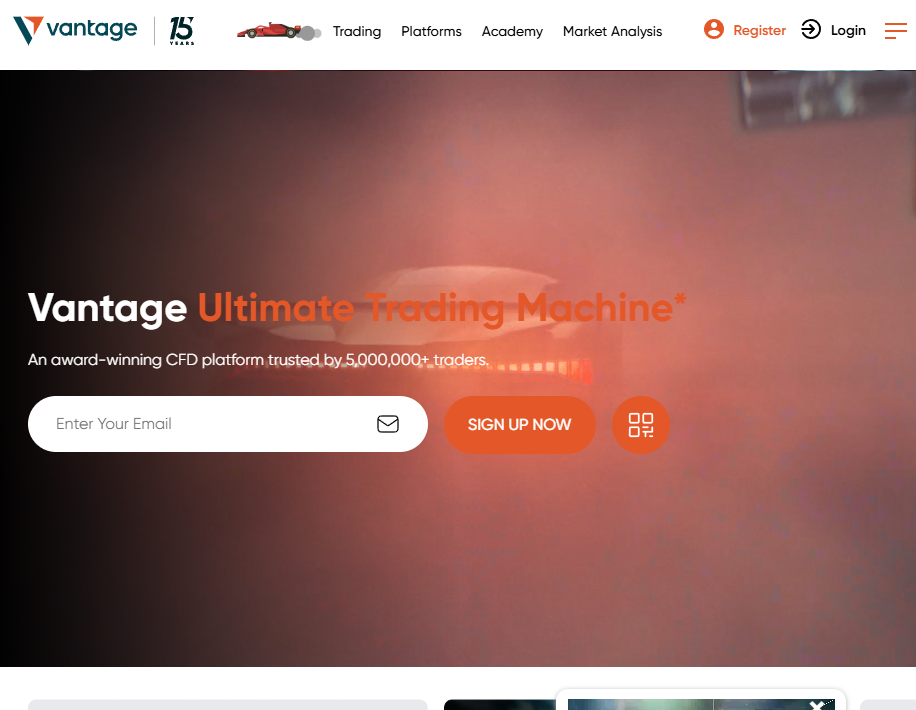
Task: Click the Register user icon
Action: (x=714, y=29)
